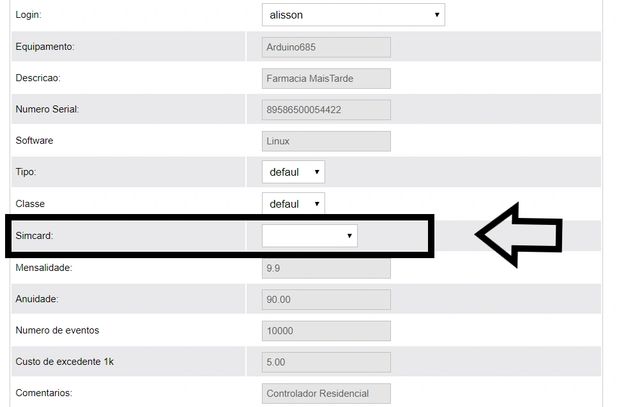Select the Descricao field with Farmacia MaisTarde
Viewport: 619px width, 407px height.
click(325, 78)
